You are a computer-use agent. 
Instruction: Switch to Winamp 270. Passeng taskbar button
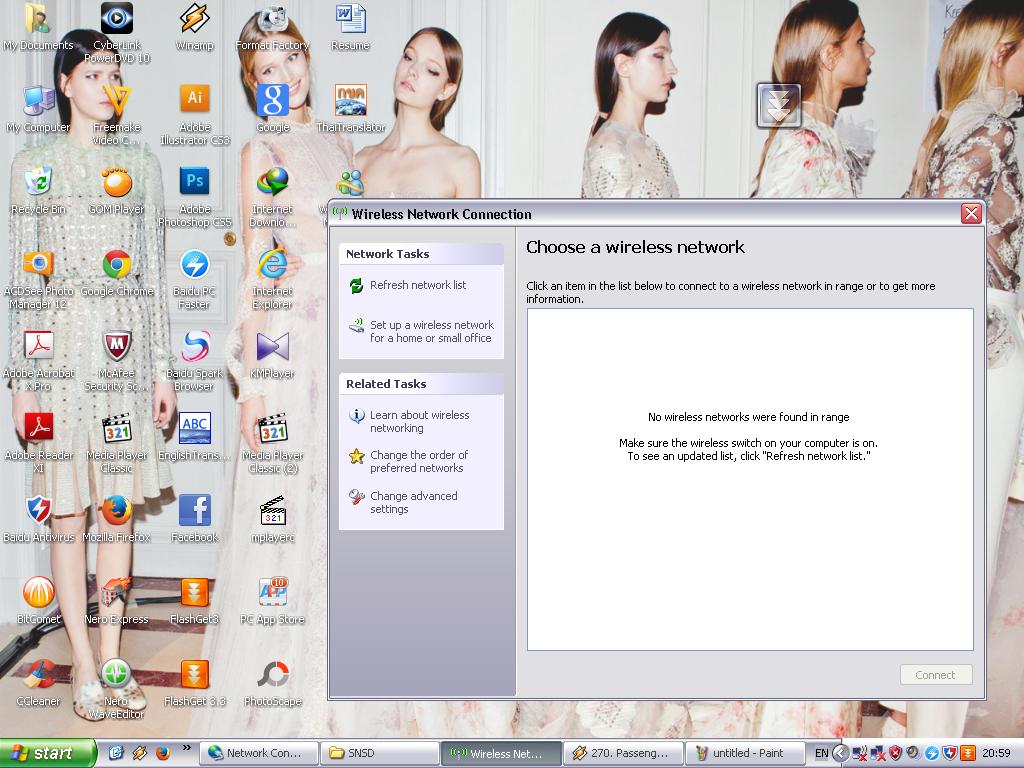[x=623, y=753]
